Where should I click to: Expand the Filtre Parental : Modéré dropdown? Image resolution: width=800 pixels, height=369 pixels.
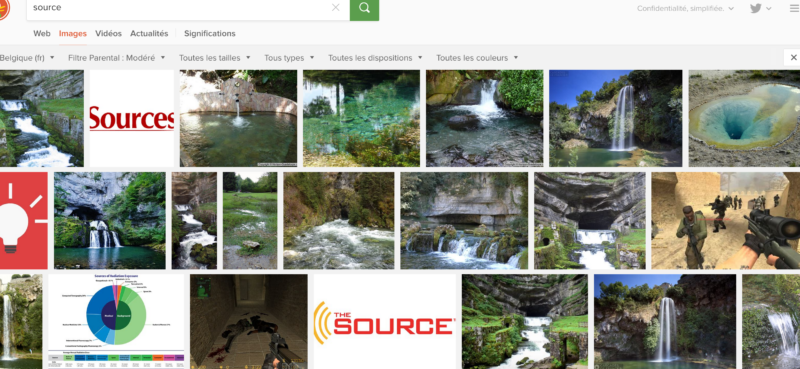pyautogui.click(x=117, y=58)
